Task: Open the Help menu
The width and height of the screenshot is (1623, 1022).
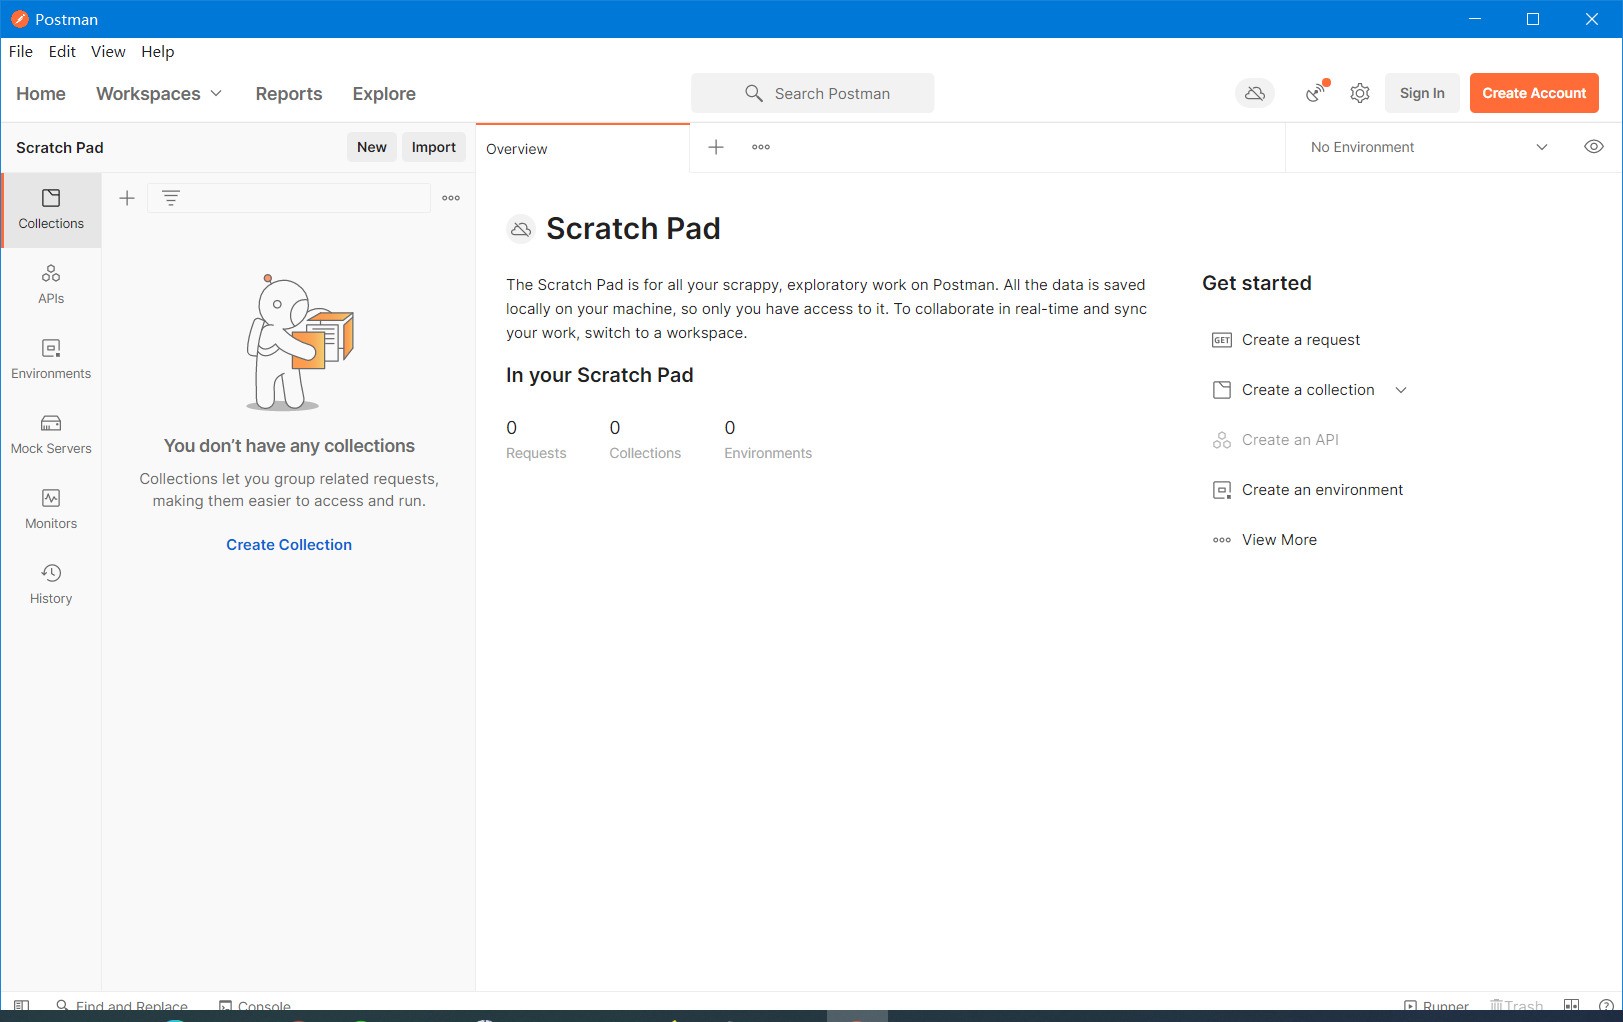Action: [x=157, y=52]
